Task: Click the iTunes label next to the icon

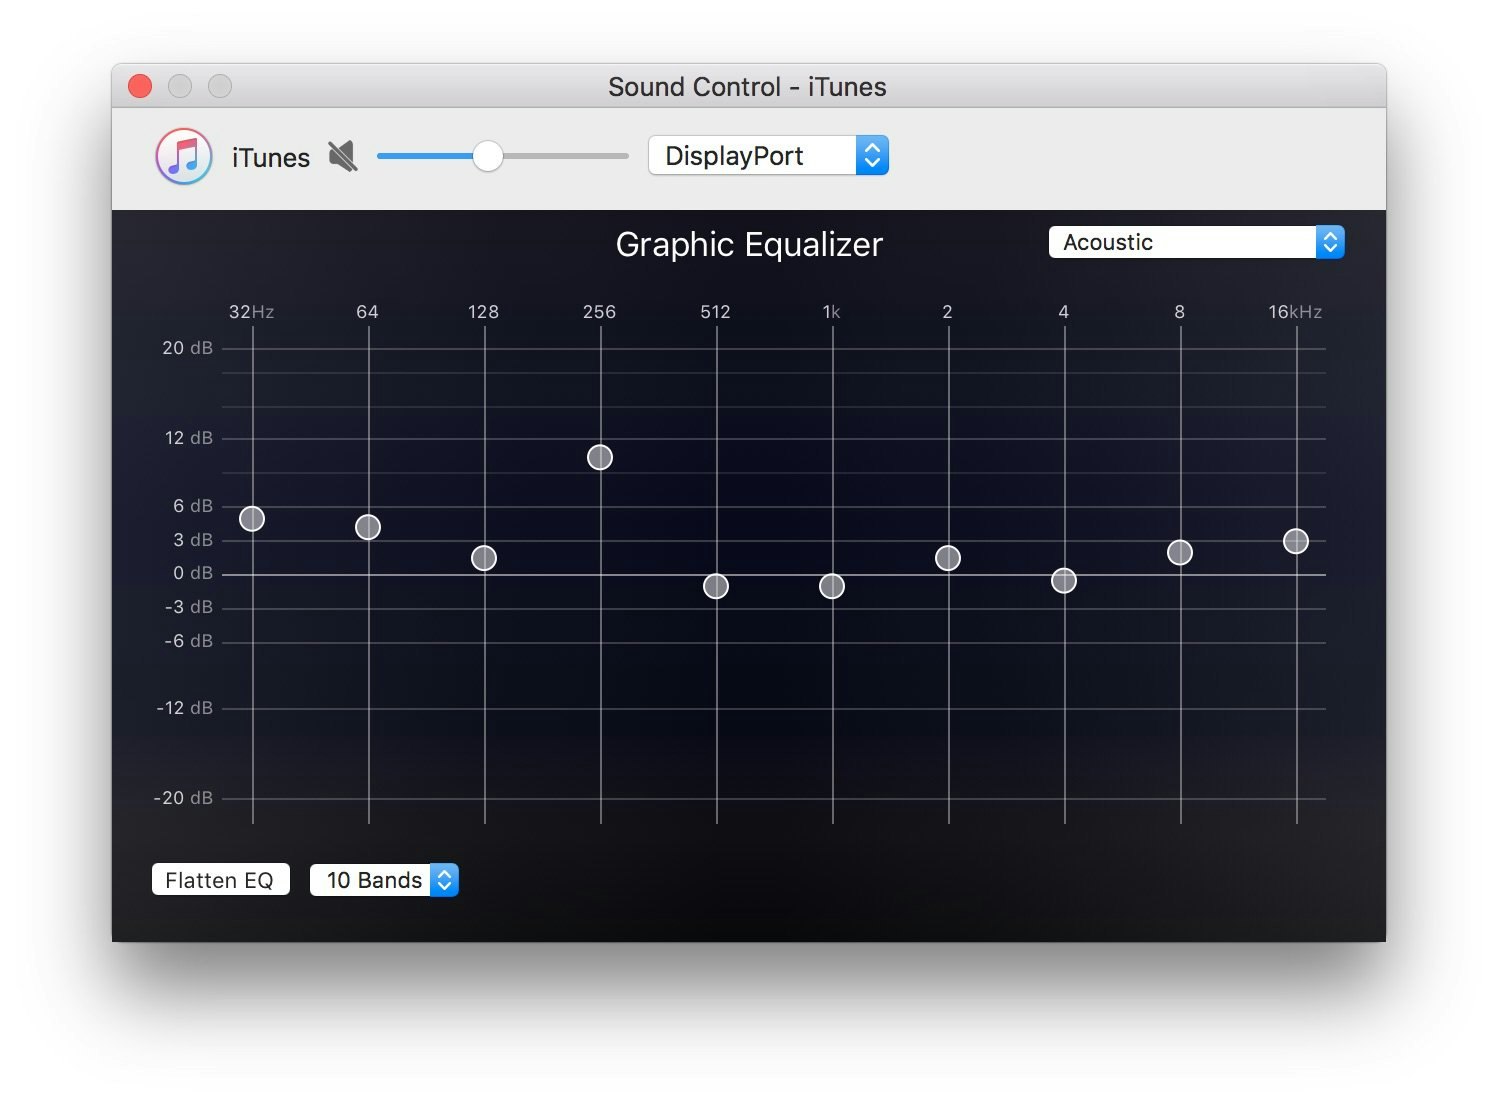Action: click(270, 156)
